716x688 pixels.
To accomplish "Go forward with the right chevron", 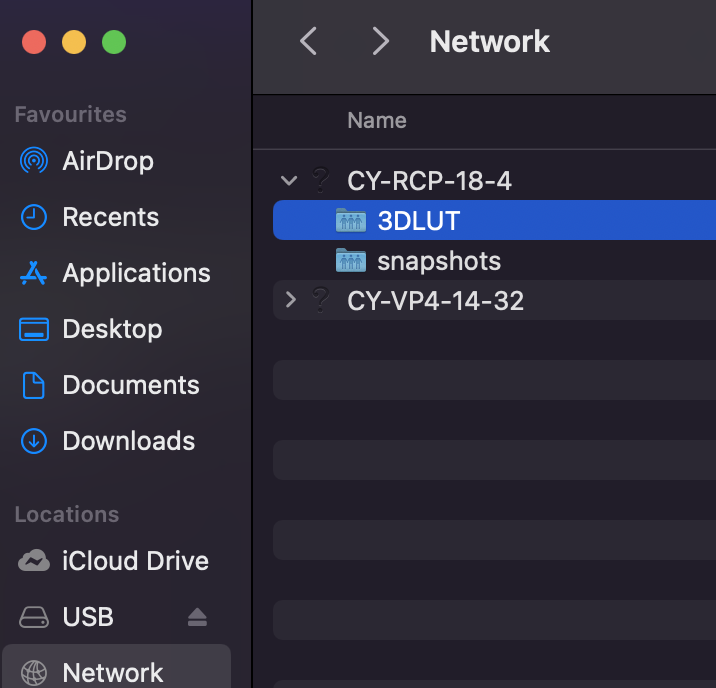I will pos(380,41).
